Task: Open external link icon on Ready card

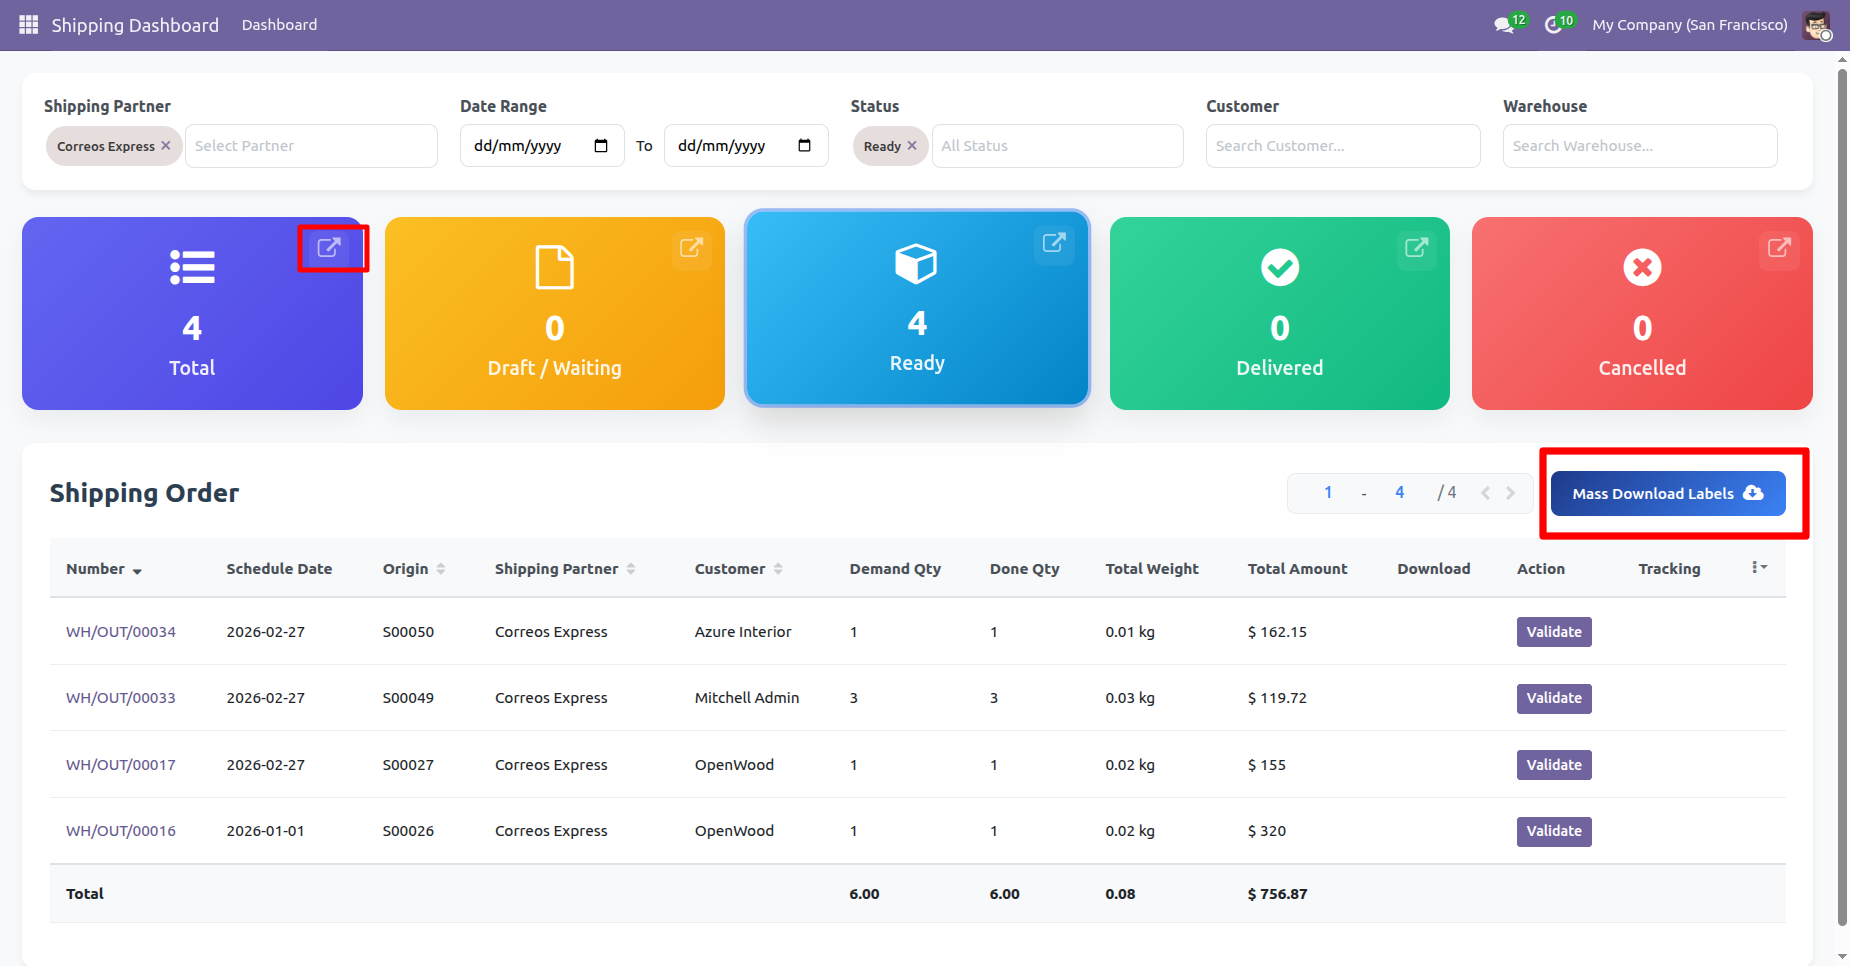Action: point(1054,243)
